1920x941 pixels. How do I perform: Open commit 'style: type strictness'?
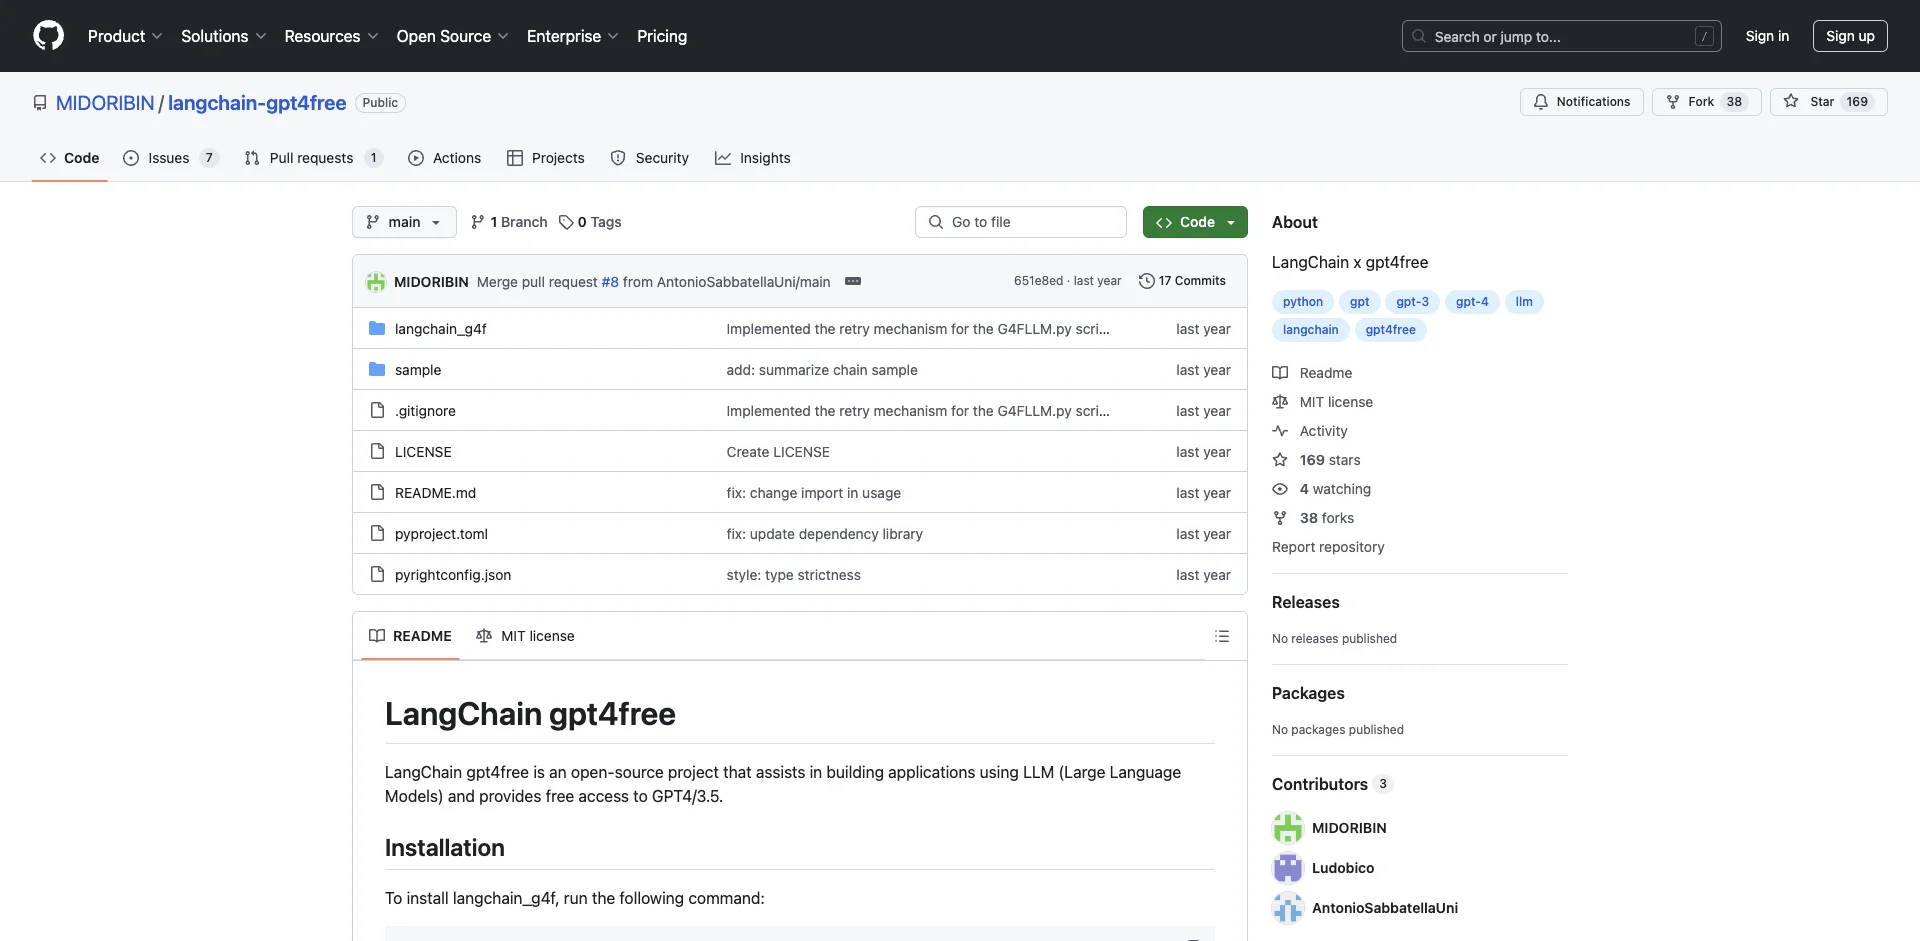coord(793,575)
